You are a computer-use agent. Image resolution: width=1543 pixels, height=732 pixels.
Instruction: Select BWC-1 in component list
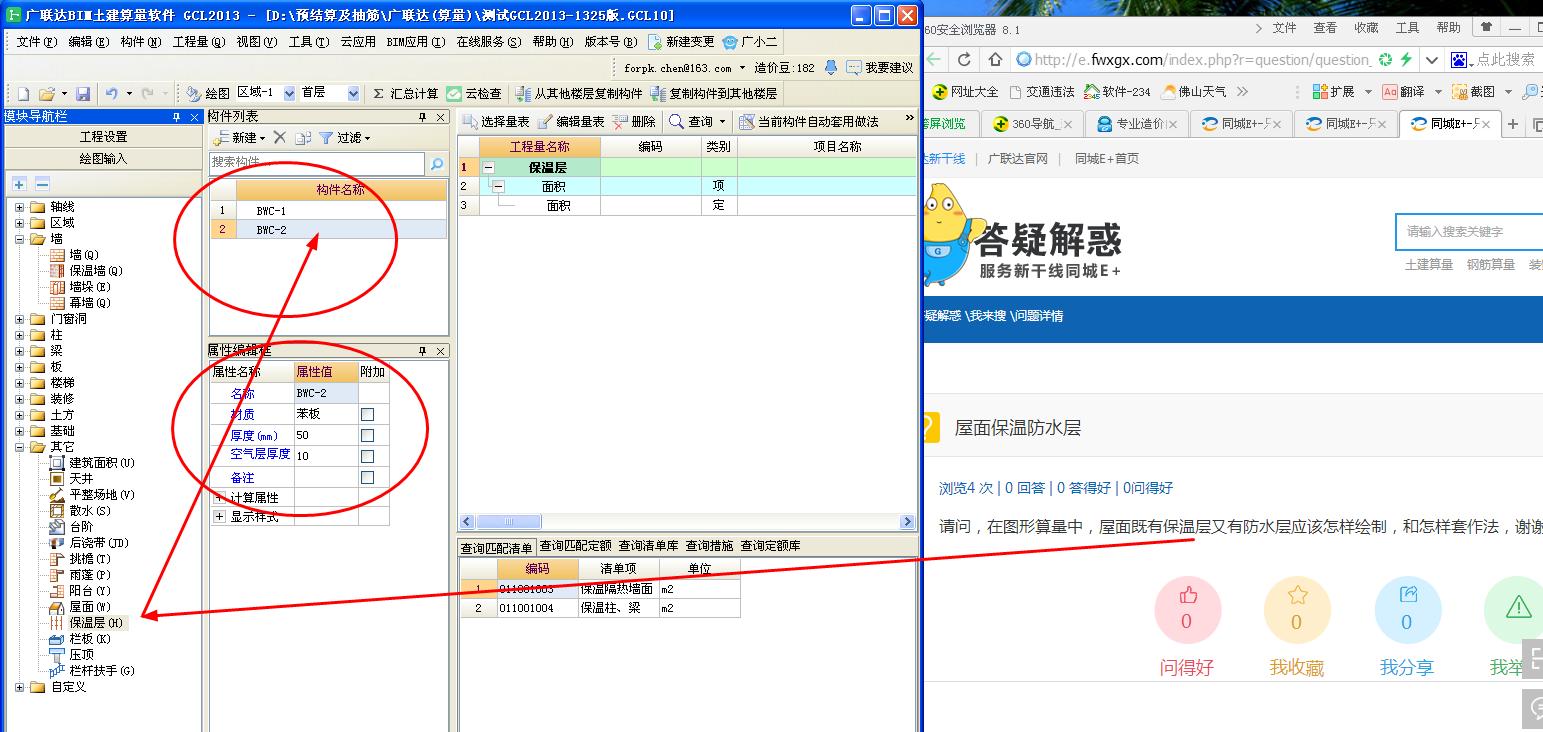point(271,211)
